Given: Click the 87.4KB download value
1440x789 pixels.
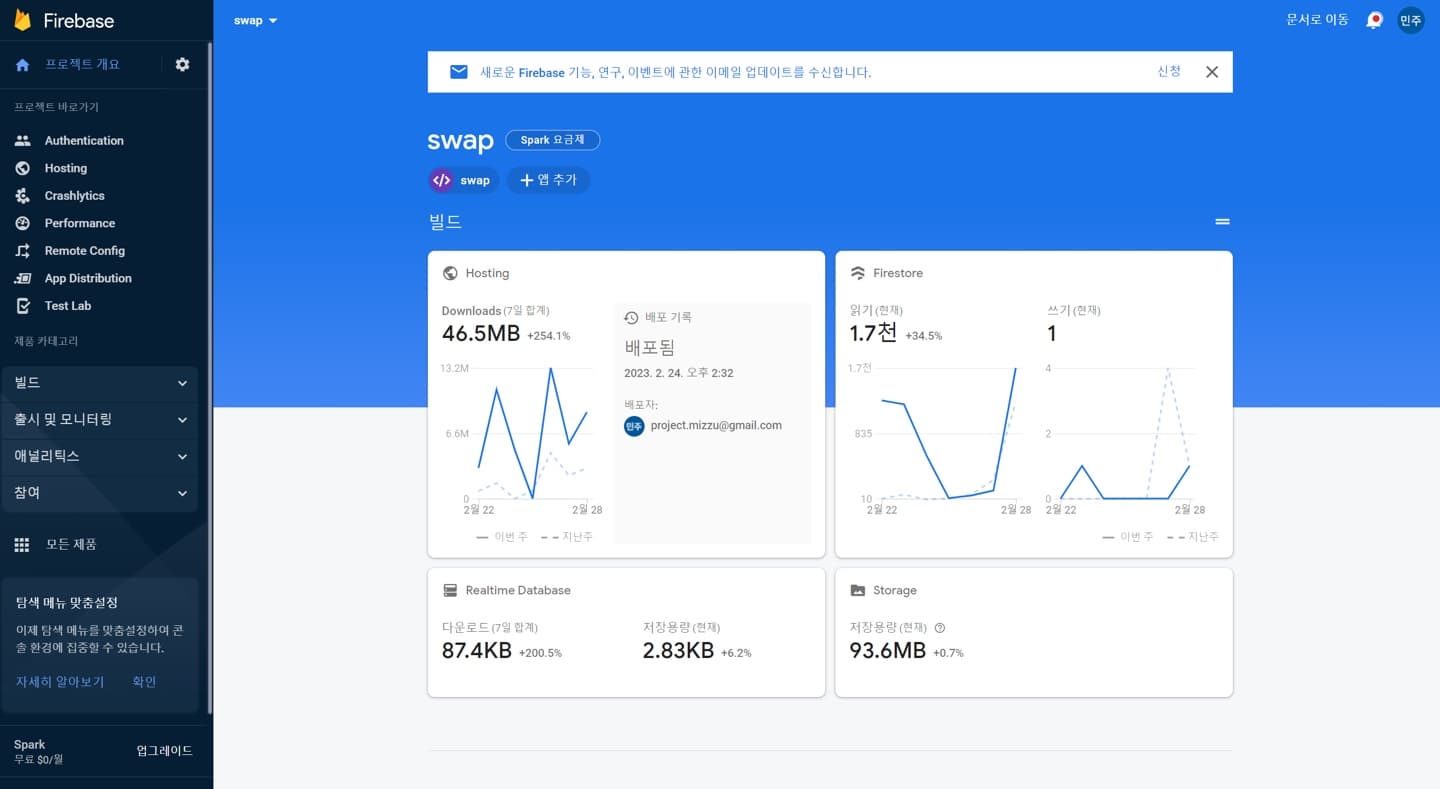Looking at the screenshot, I should pos(477,651).
